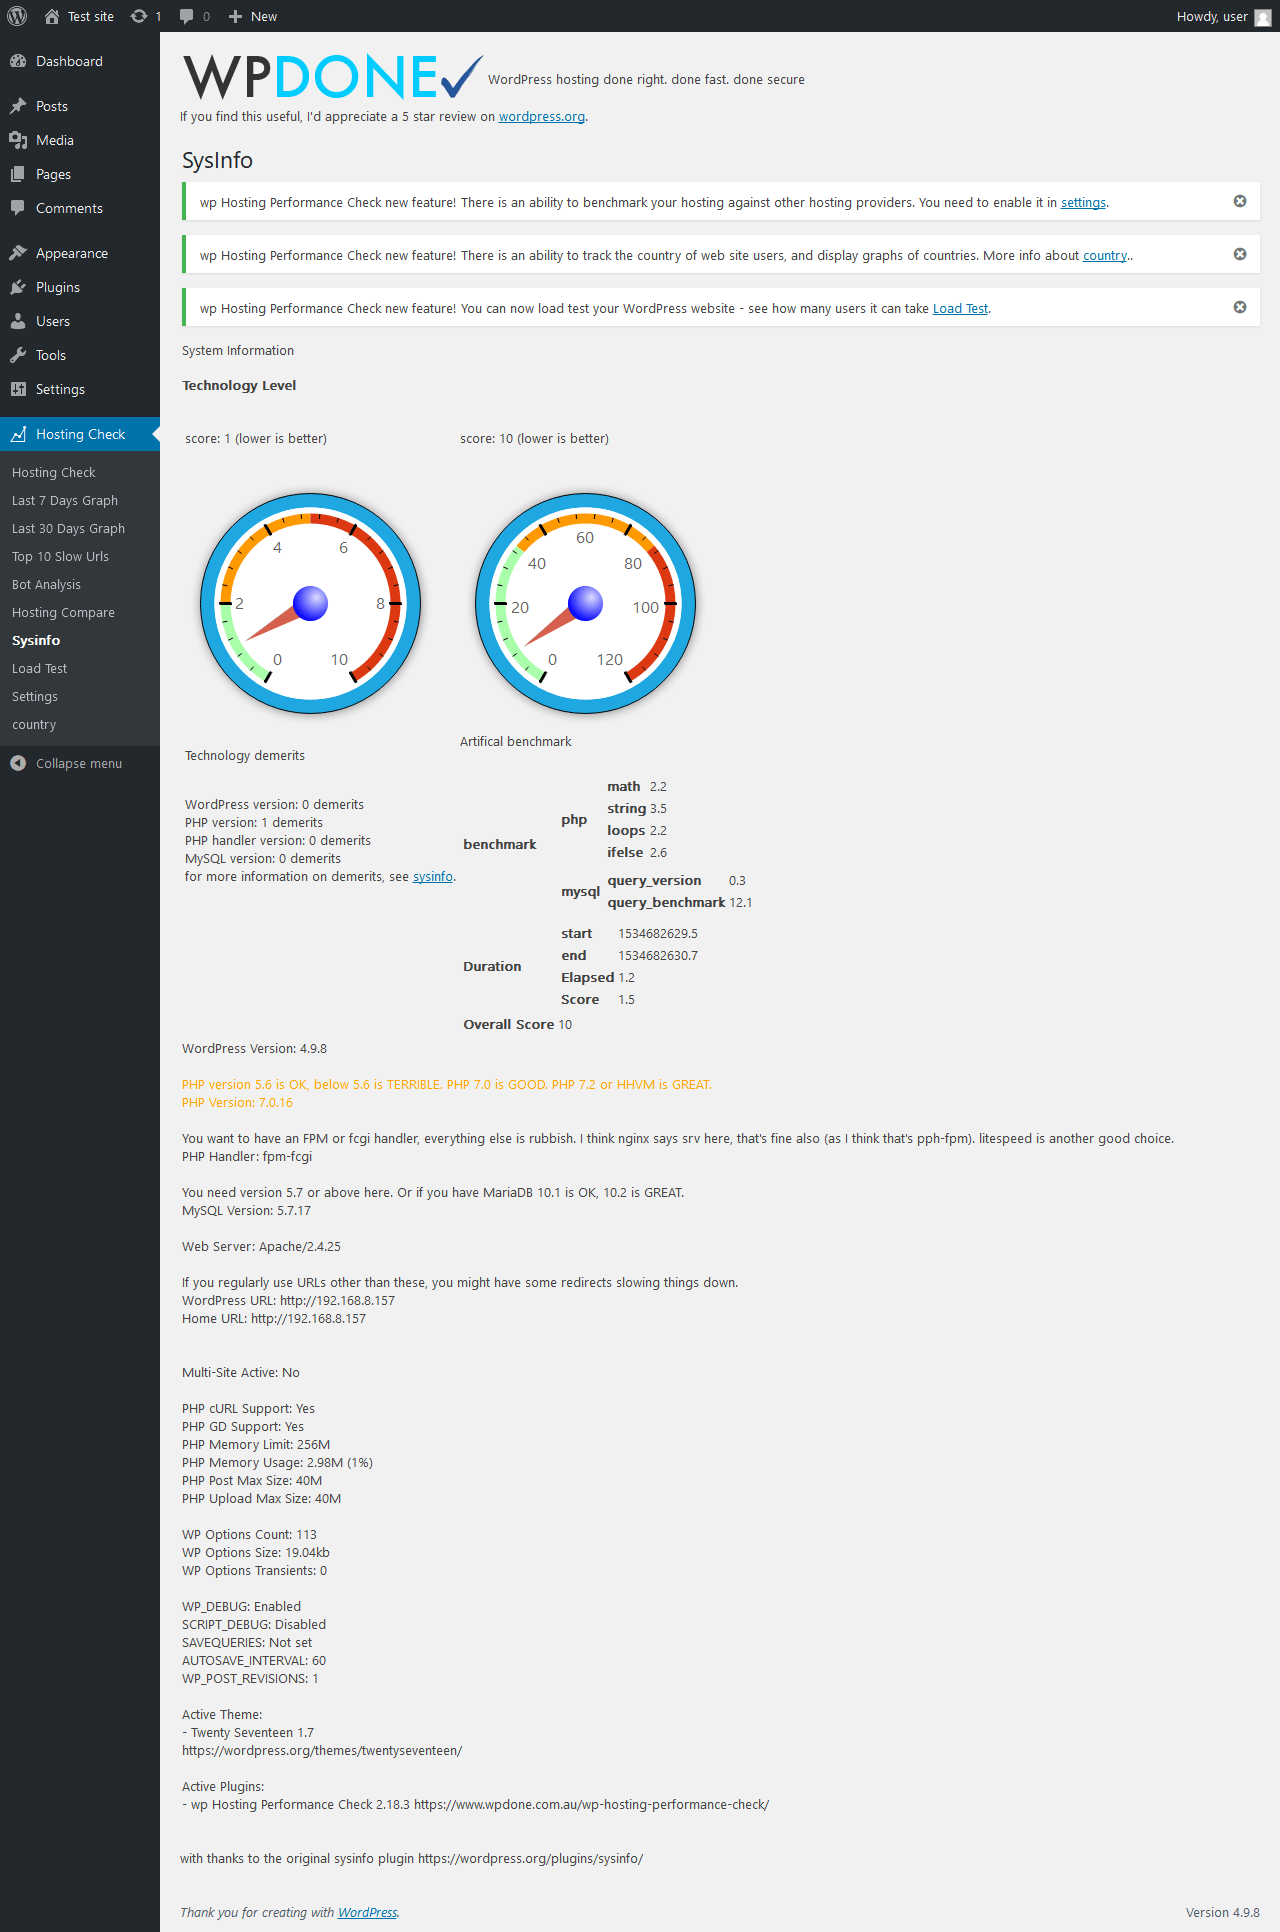Image resolution: width=1280 pixels, height=1932 pixels.
Task: Click the Dashboard menu label
Action: [x=69, y=61]
